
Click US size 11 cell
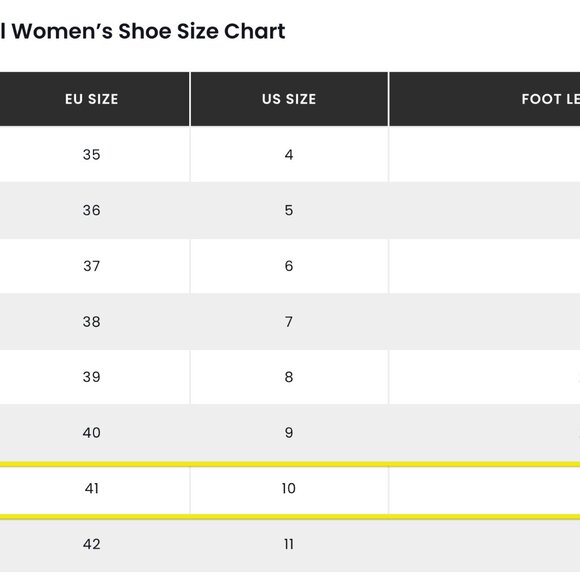click(289, 544)
